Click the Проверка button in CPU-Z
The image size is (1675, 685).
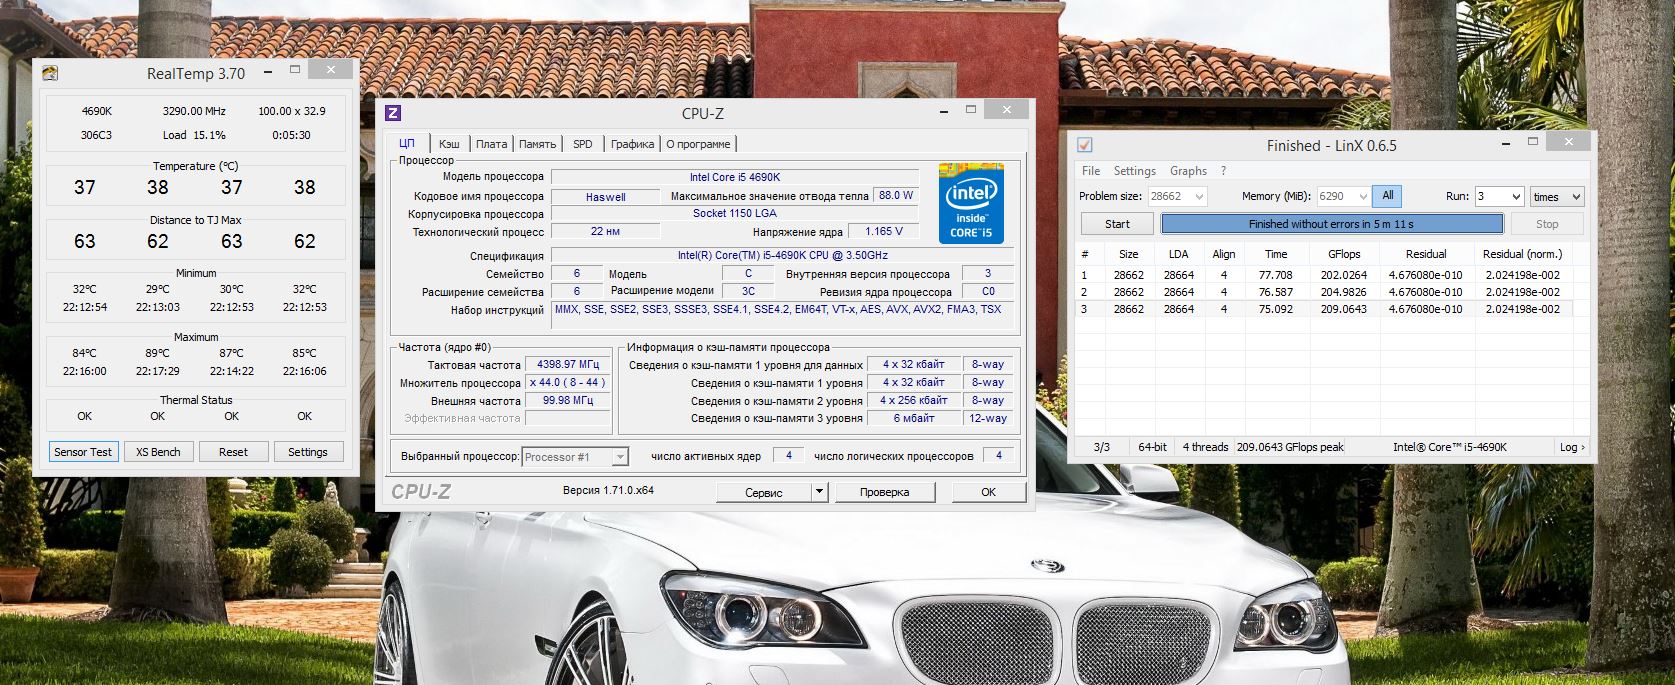point(884,492)
